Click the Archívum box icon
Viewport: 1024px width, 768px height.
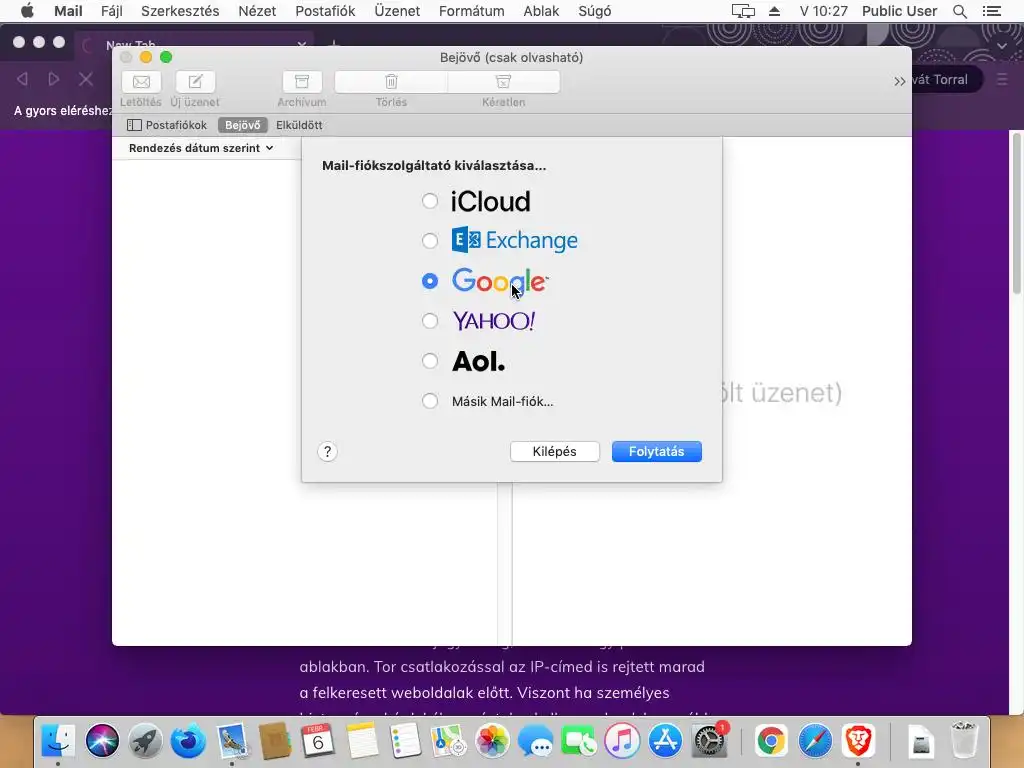302,82
